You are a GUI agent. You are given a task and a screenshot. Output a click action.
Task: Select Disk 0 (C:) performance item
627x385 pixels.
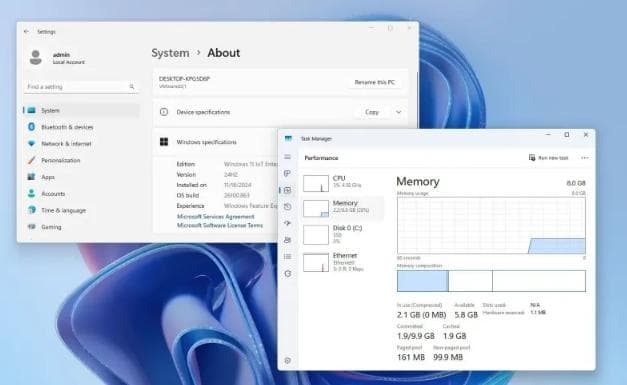coord(342,234)
